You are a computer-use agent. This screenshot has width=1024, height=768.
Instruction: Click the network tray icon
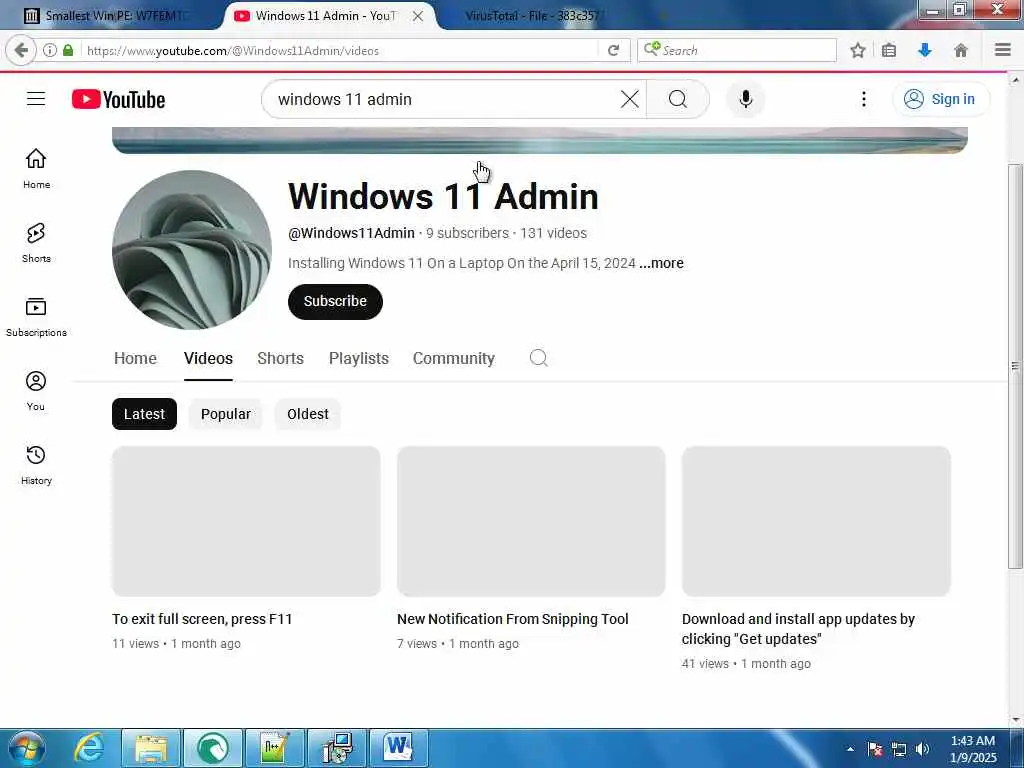[899, 749]
